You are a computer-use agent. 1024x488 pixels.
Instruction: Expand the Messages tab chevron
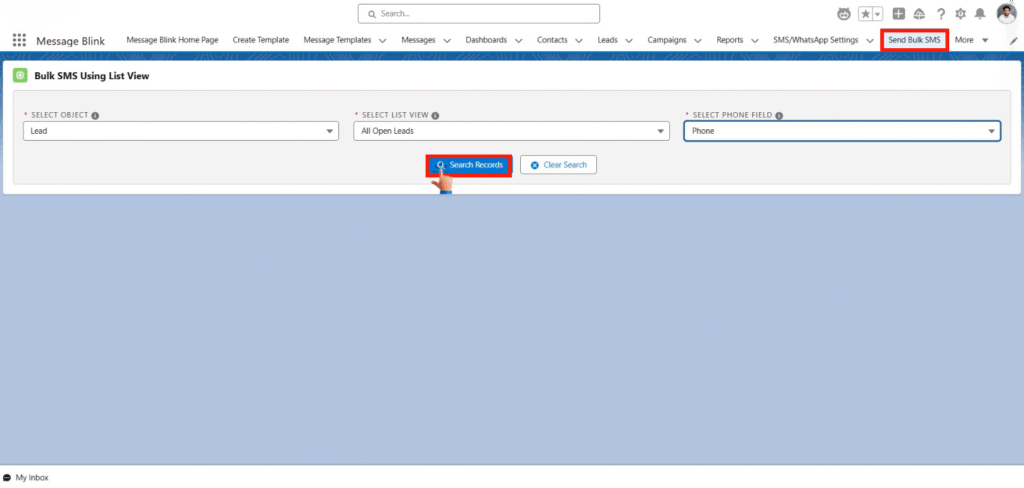[x=447, y=41]
